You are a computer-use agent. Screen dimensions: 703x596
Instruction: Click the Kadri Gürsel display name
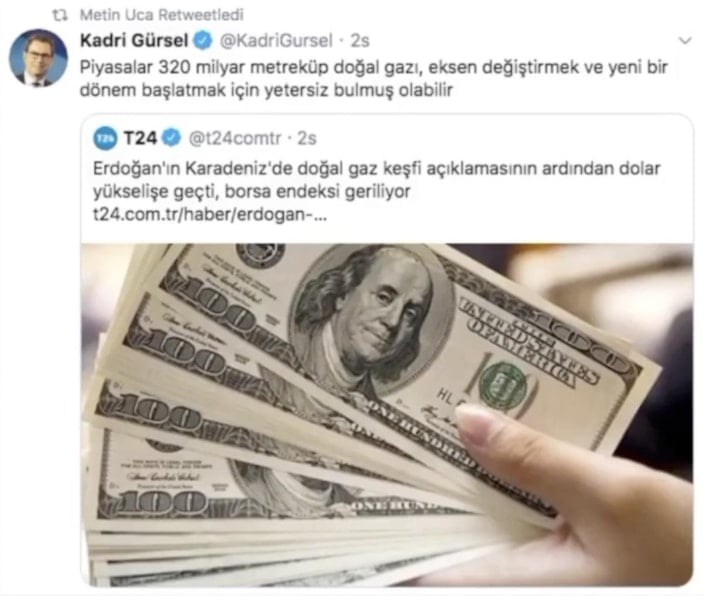[x=134, y=40]
